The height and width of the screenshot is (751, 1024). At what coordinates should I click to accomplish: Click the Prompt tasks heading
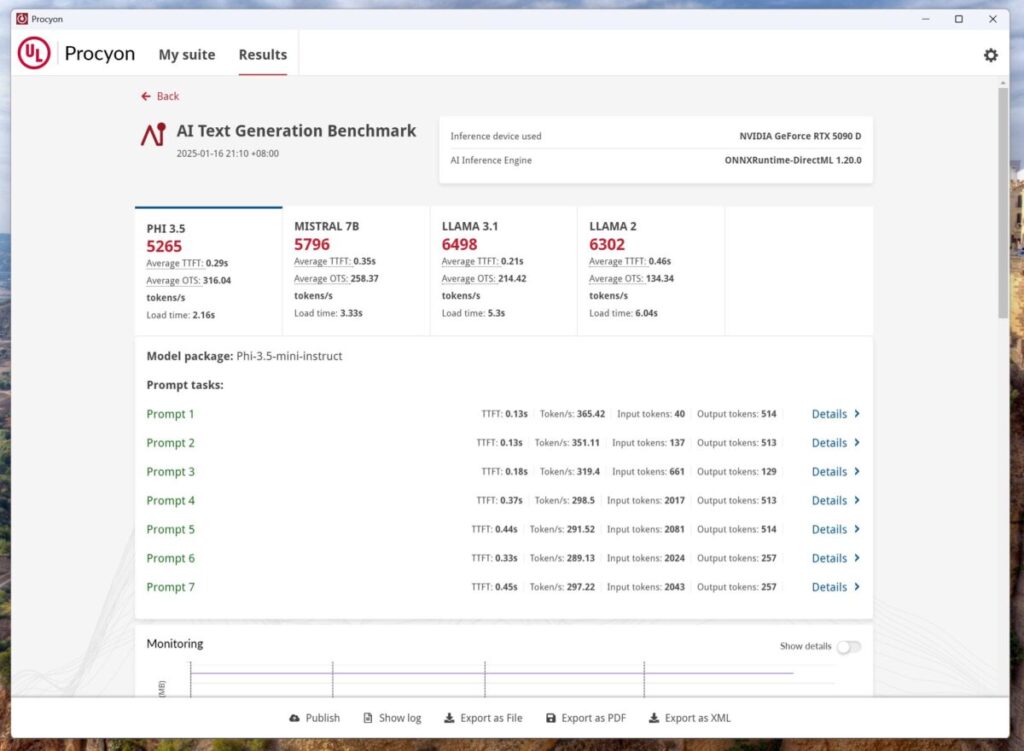185,385
